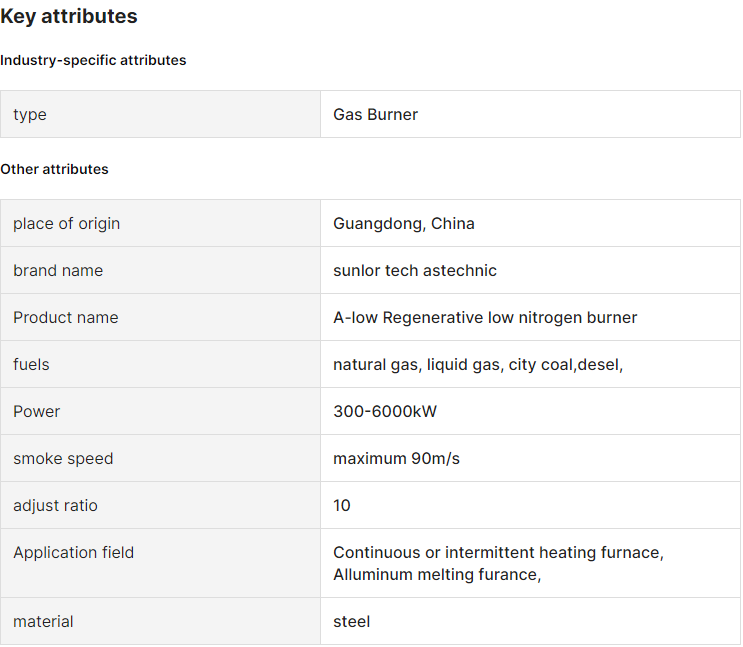
Task: Select the 300-6000kW power value
Action: [384, 412]
